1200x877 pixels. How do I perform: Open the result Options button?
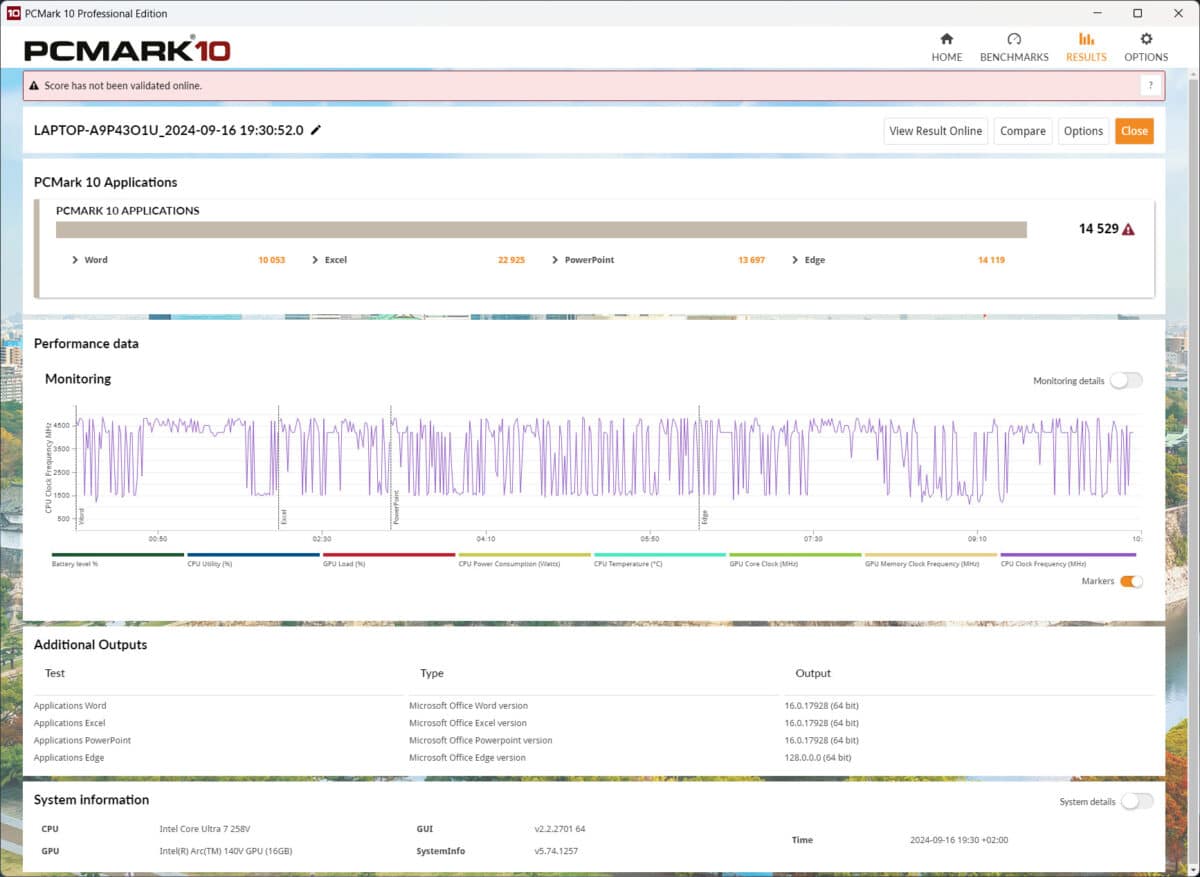pos(1083,131)
